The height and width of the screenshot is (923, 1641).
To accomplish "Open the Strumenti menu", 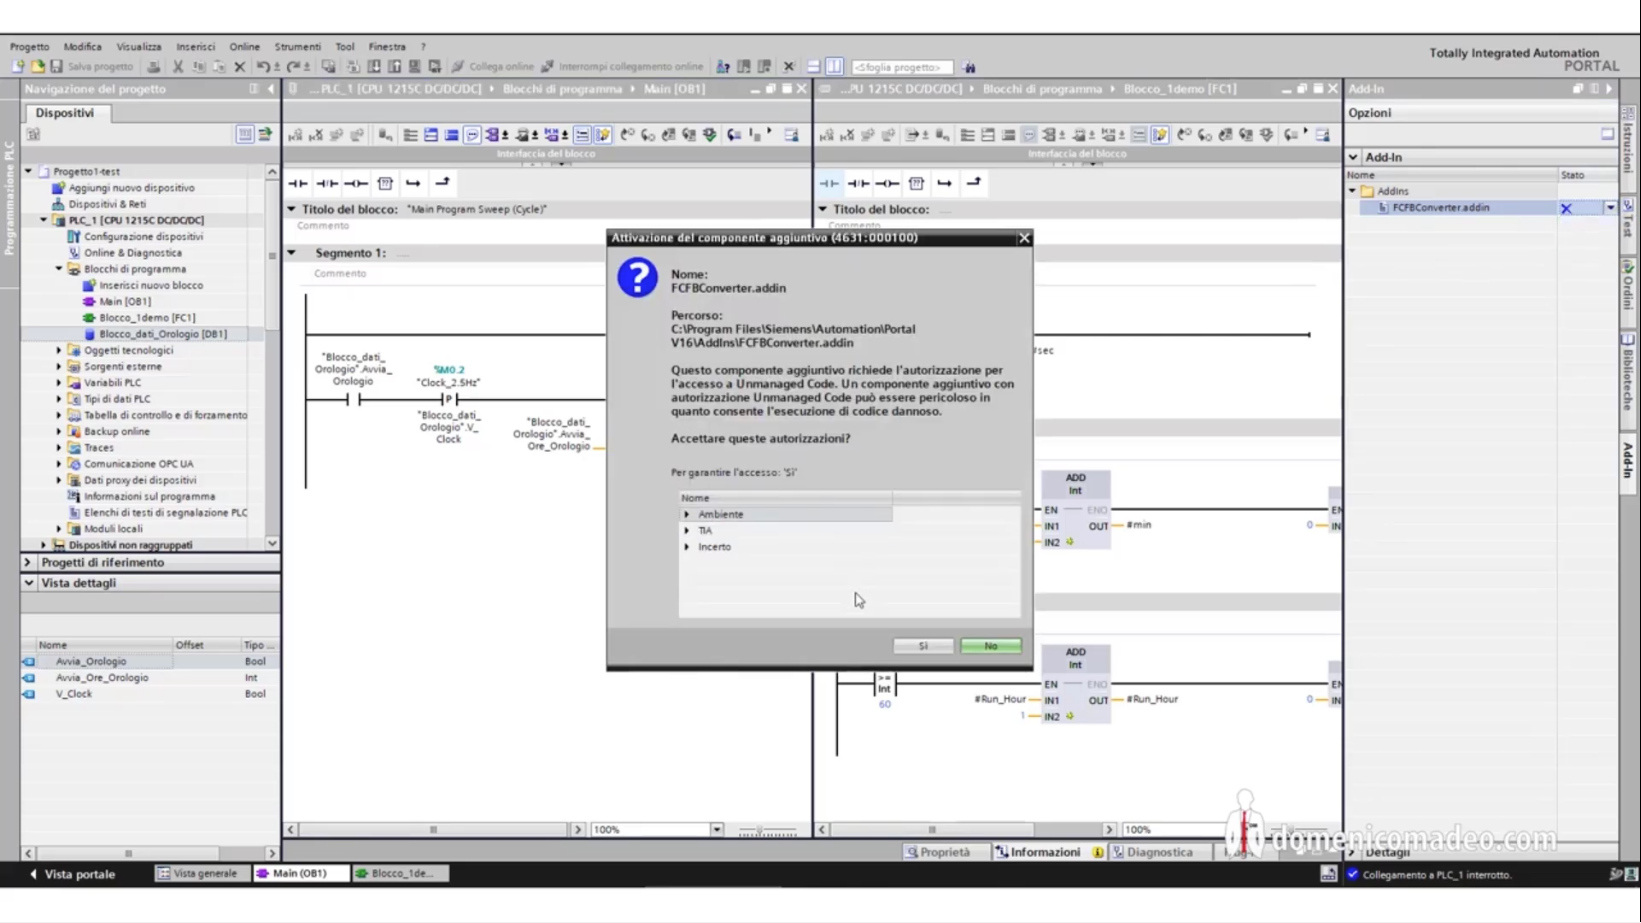I will pos(296,46).
